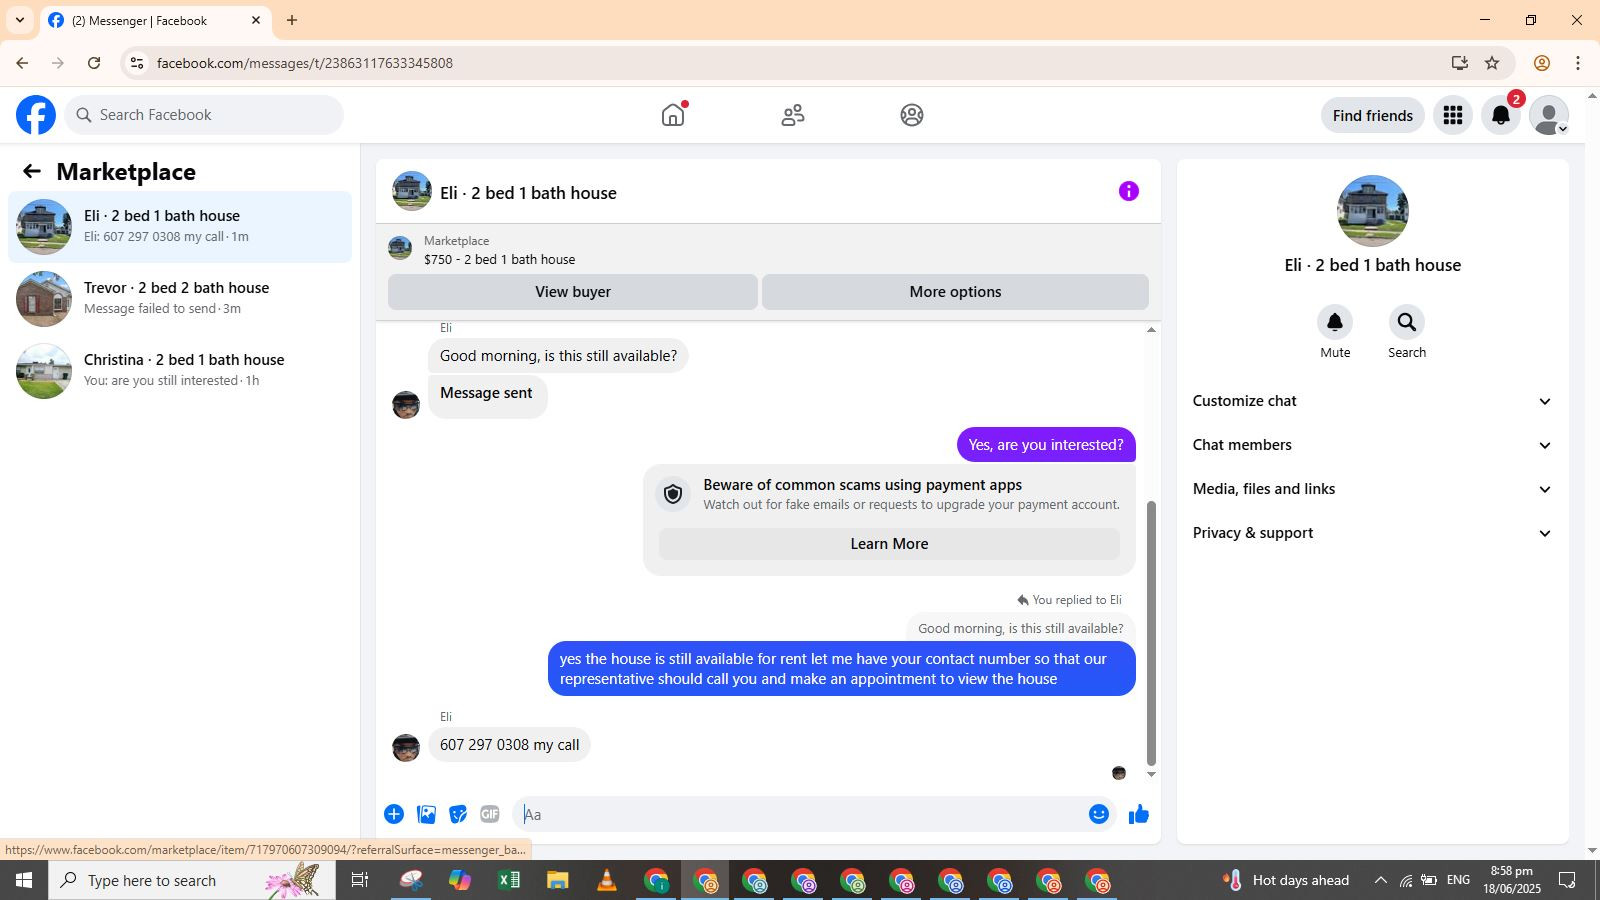Open the house thumbnail in right panel

[x=1373, y=211]
